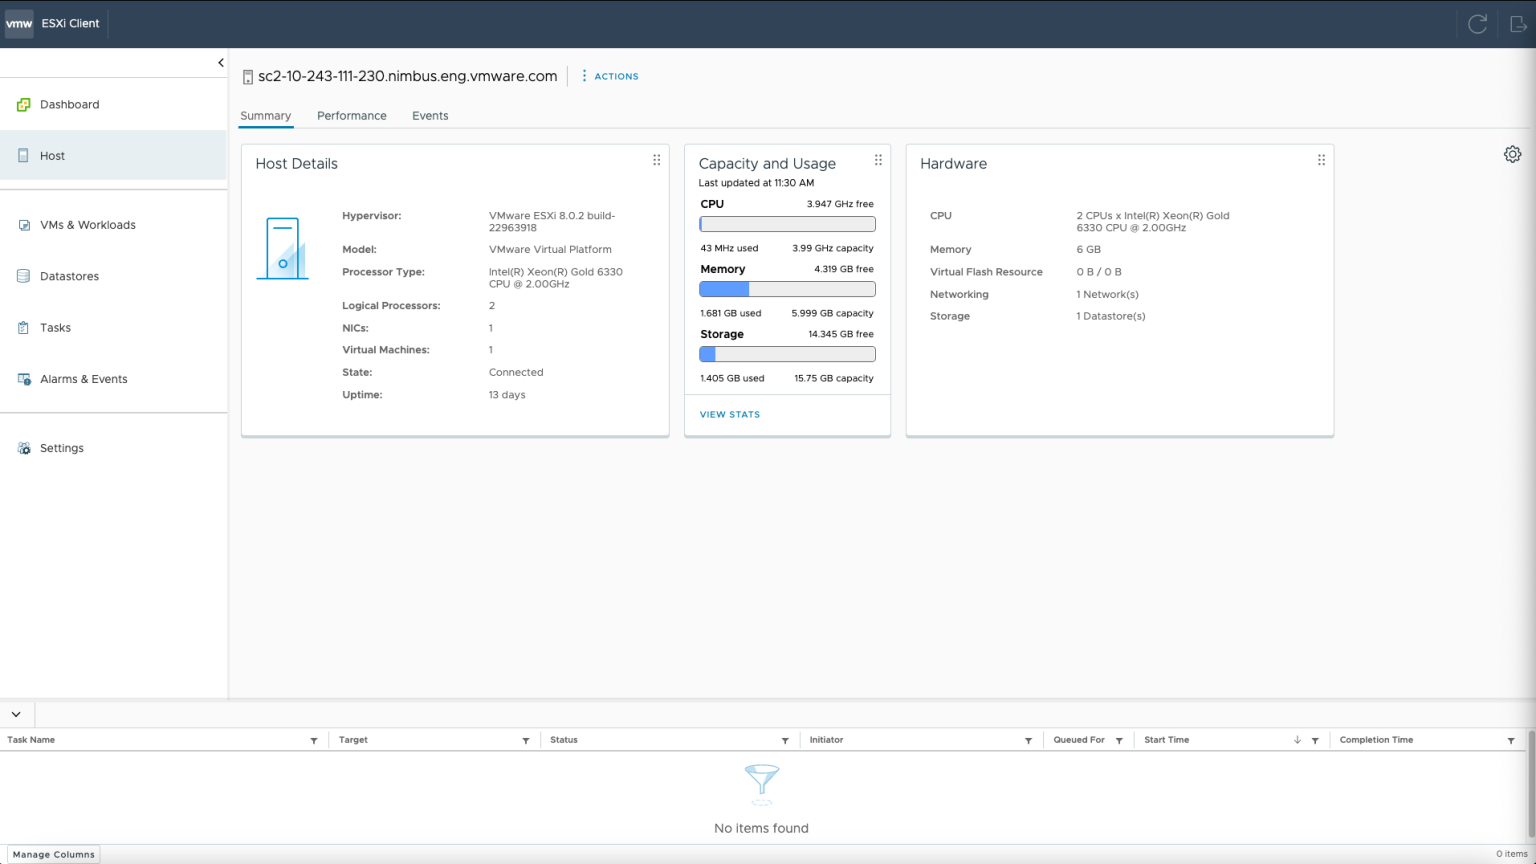This screenshot has height=864, width=1536.
Task: Open the Dashboard navigation item
Action: click(x=114, y=104)
